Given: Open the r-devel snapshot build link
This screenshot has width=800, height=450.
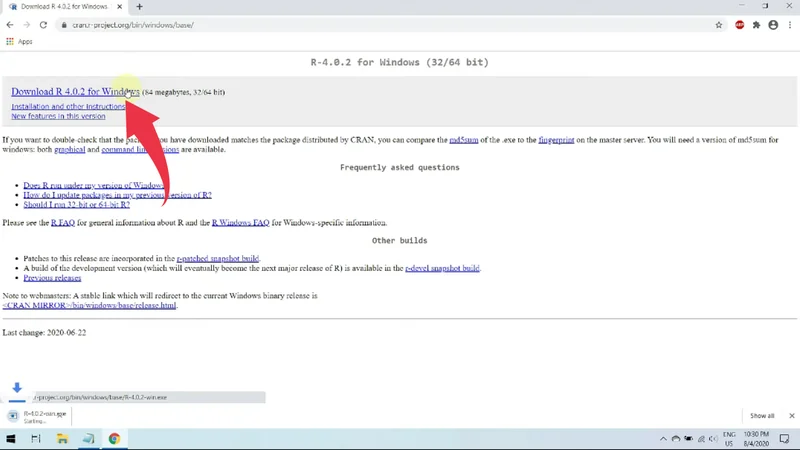Looking at the screenshot, I should [x=442, y=268].
